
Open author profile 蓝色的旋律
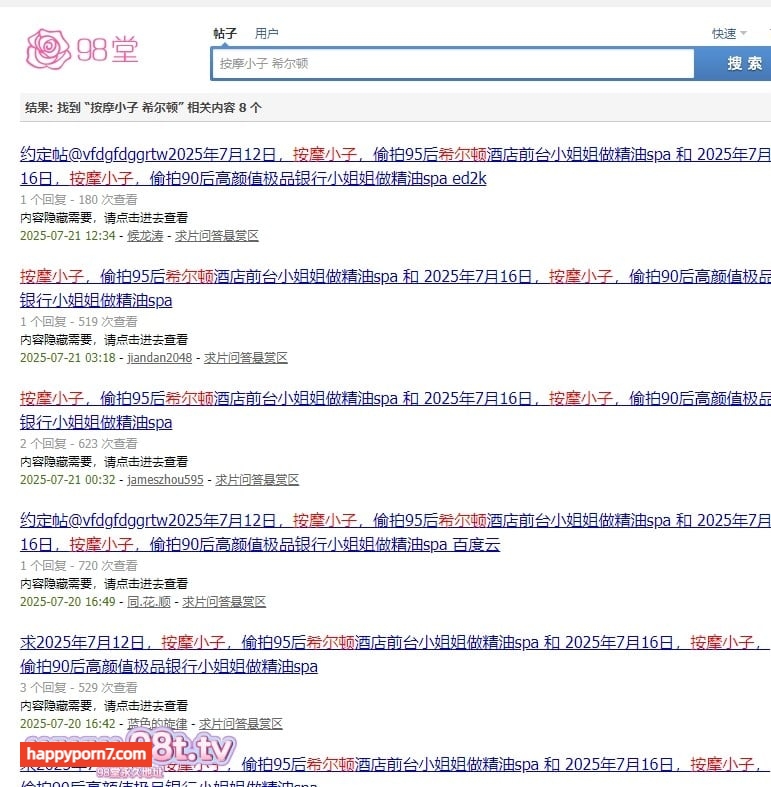tap(157, 724)
